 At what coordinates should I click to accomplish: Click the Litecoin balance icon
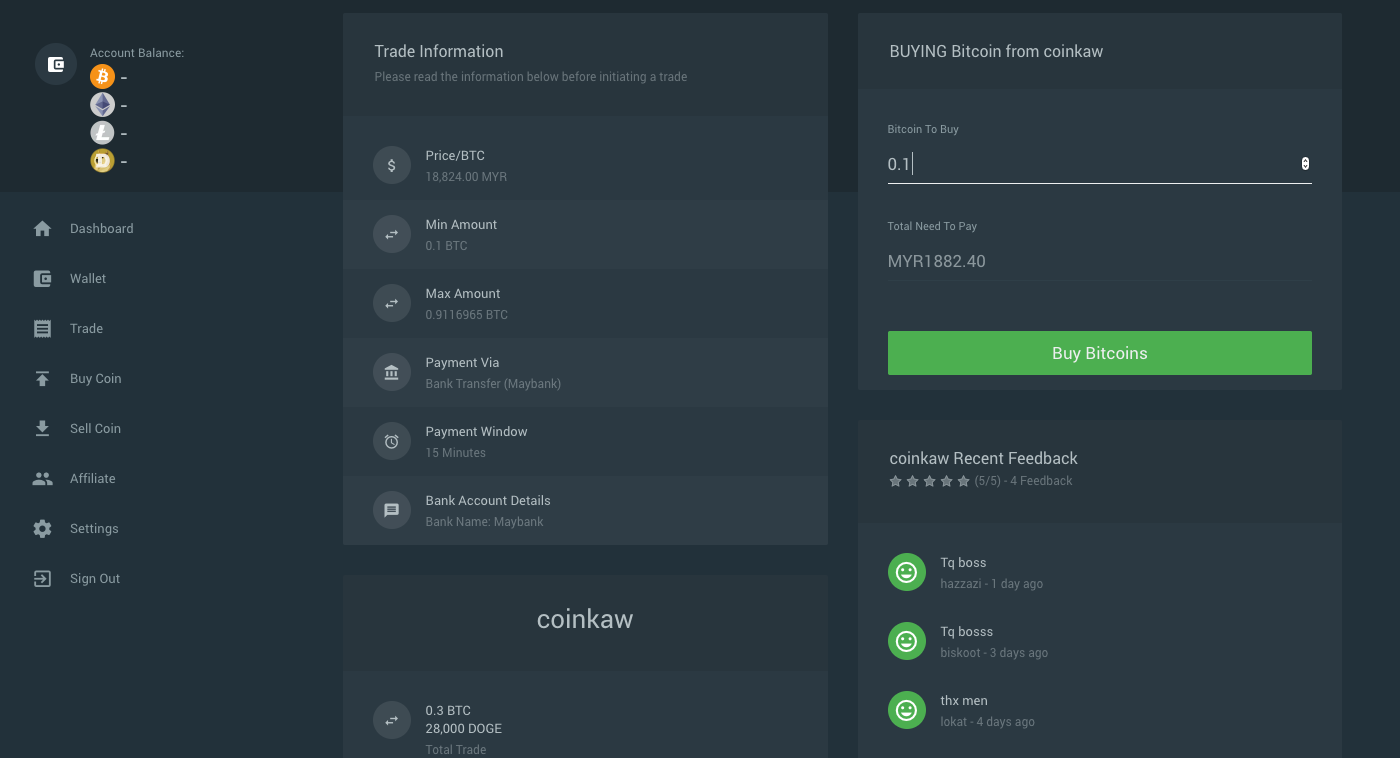coord(103,133)
